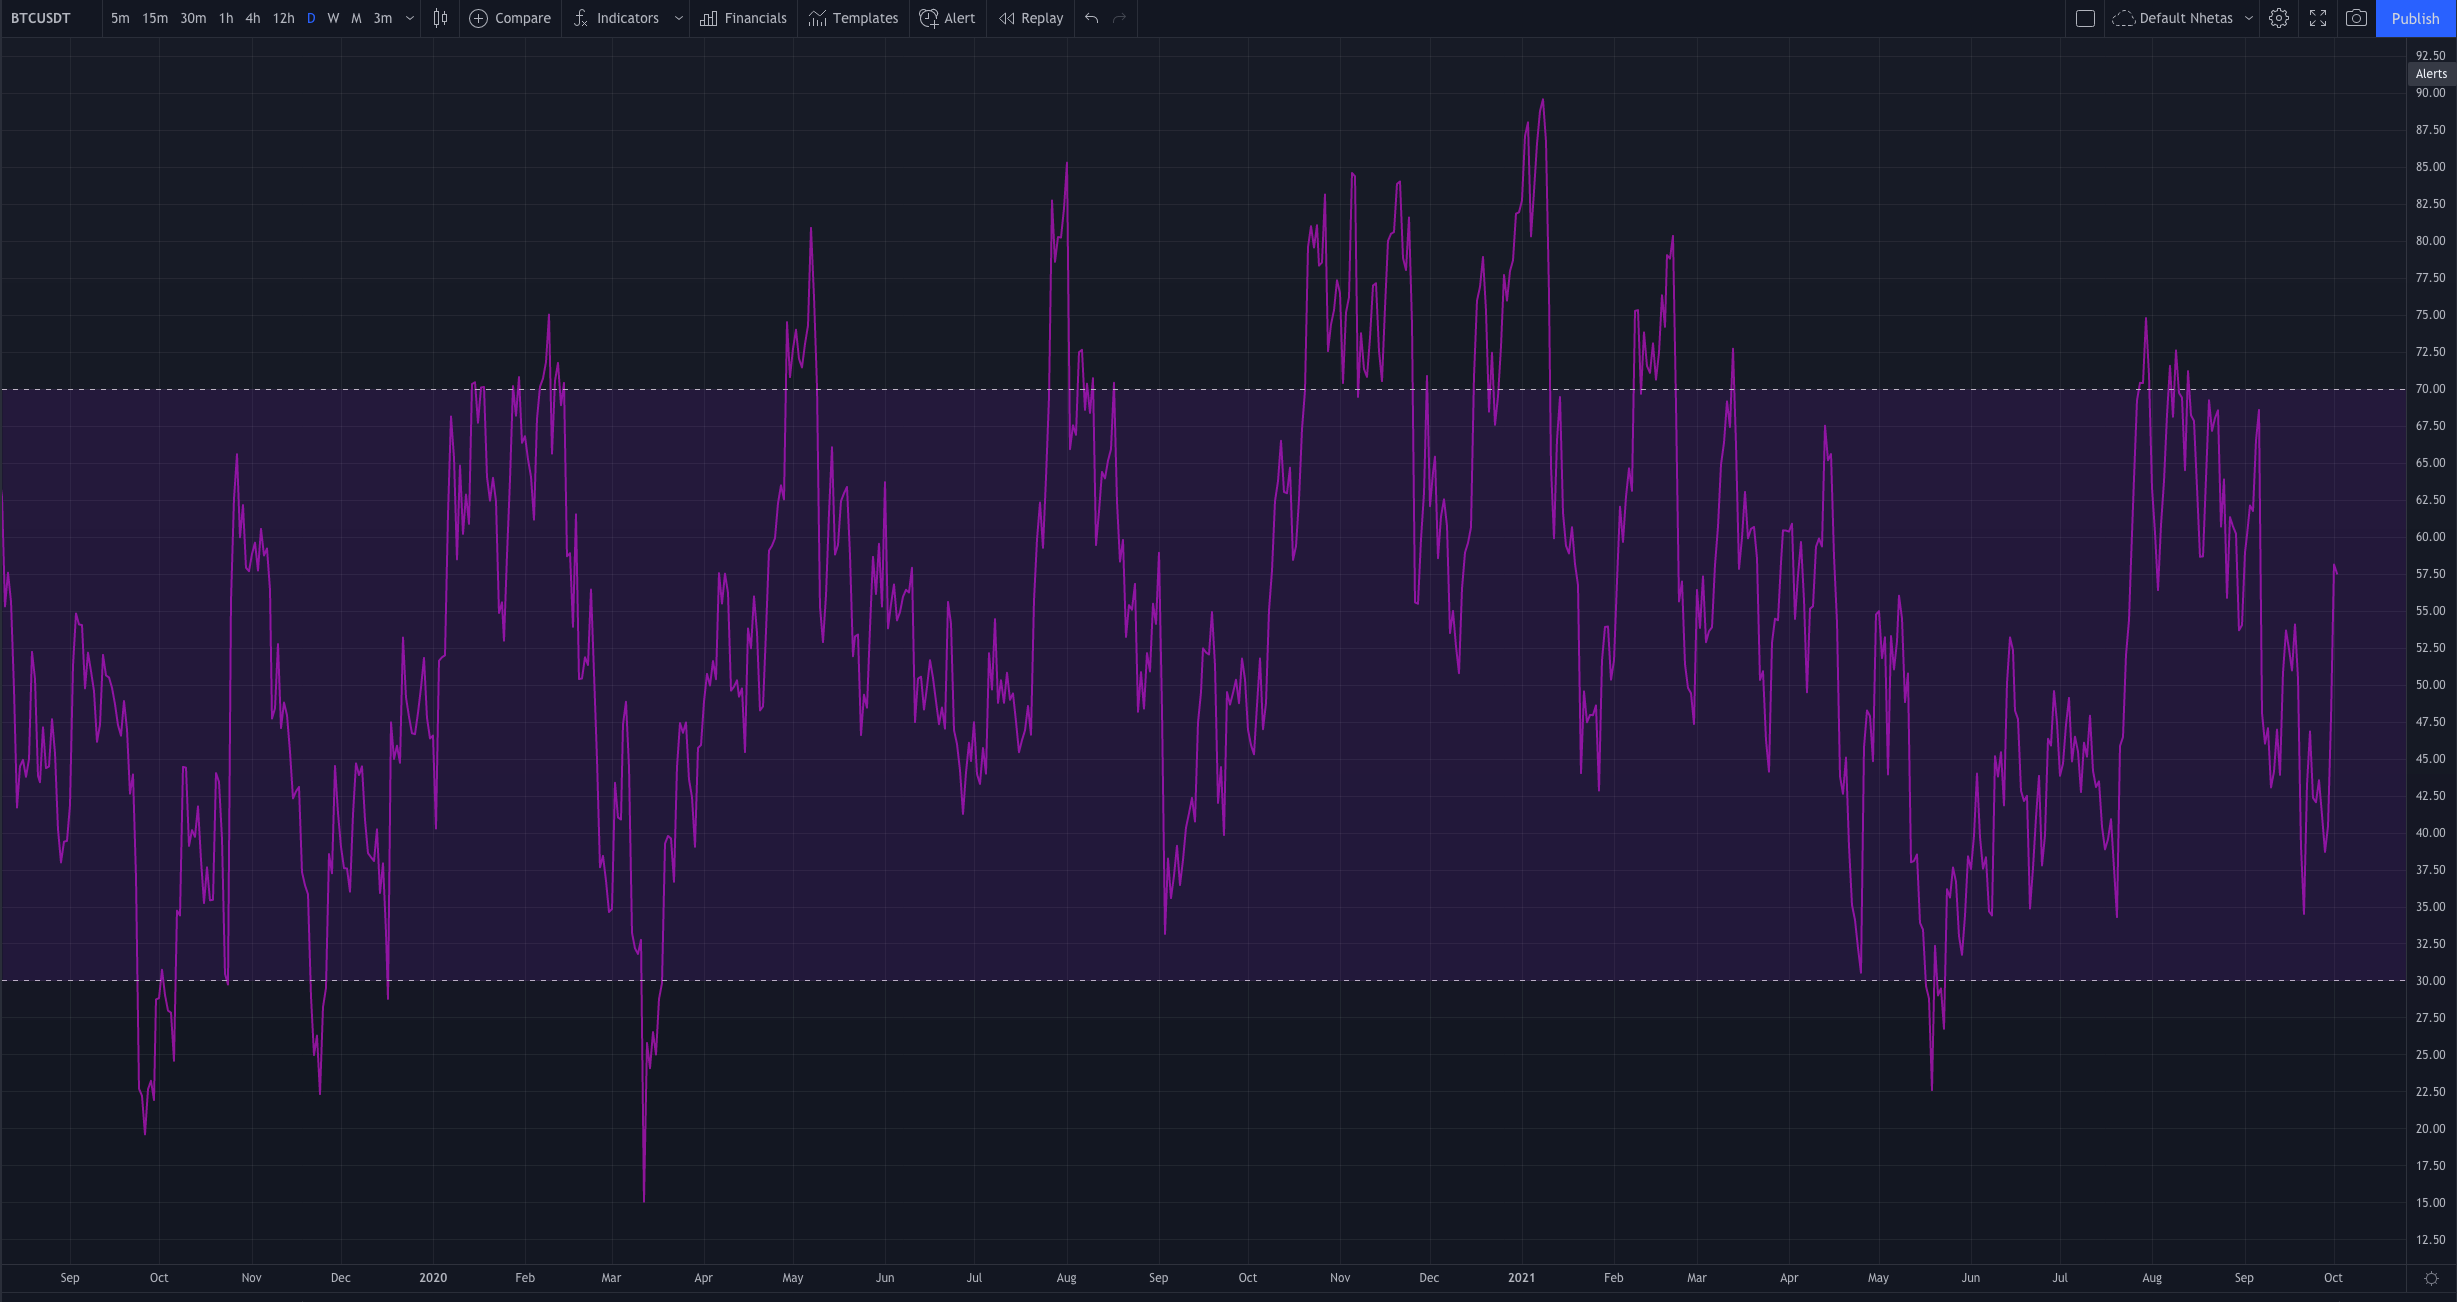Click the Redo arrow icon
This screenshot has height=1302, width=2457.
pos(1119,18)
